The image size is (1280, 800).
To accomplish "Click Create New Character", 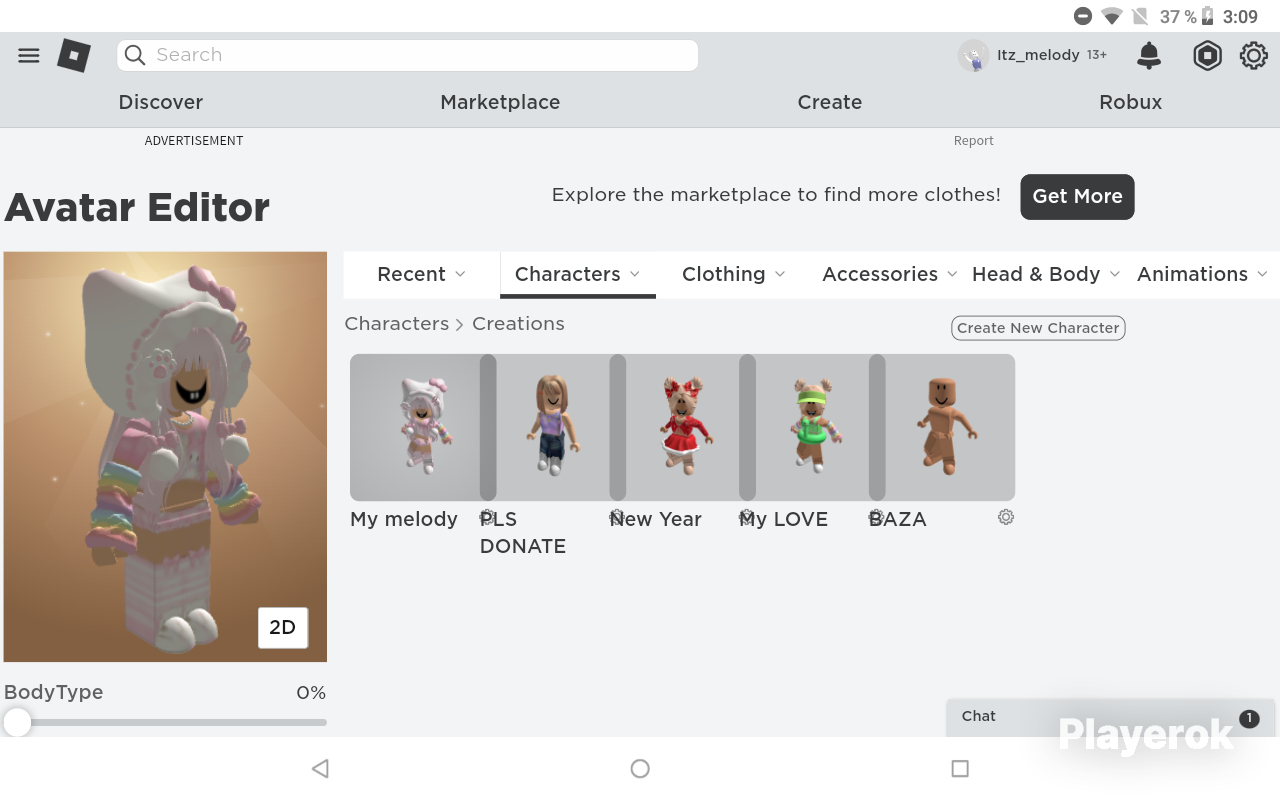I will [1038, 328].
